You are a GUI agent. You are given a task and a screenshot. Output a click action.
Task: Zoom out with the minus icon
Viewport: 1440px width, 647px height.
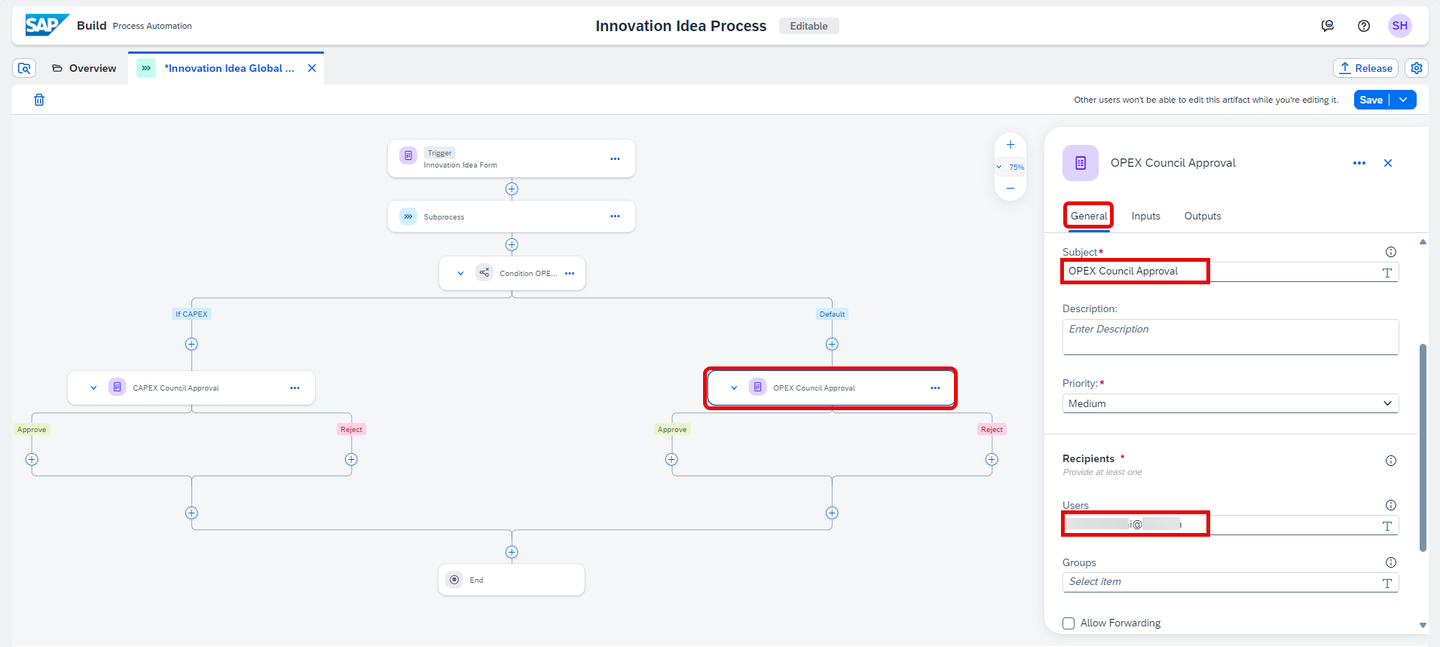tap(1010, 188)
